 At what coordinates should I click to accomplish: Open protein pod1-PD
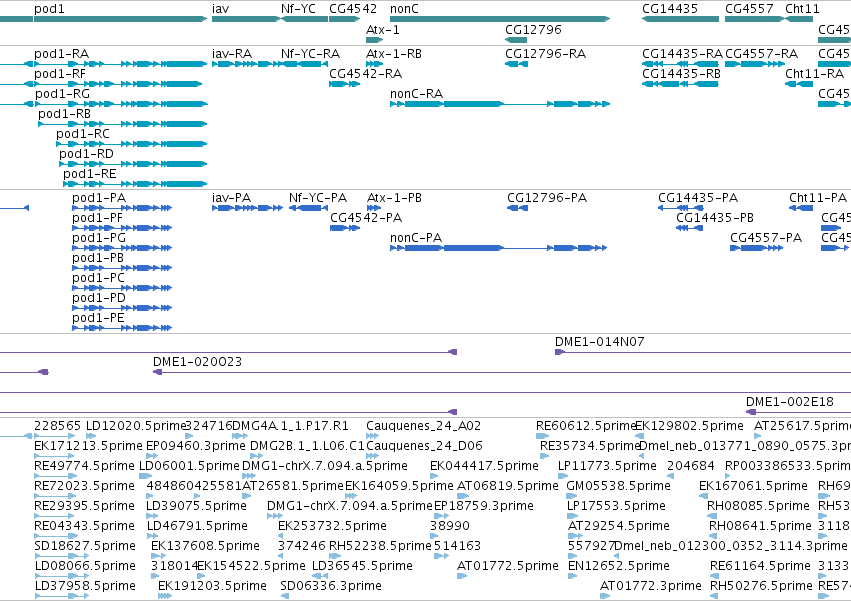point(99,299)
